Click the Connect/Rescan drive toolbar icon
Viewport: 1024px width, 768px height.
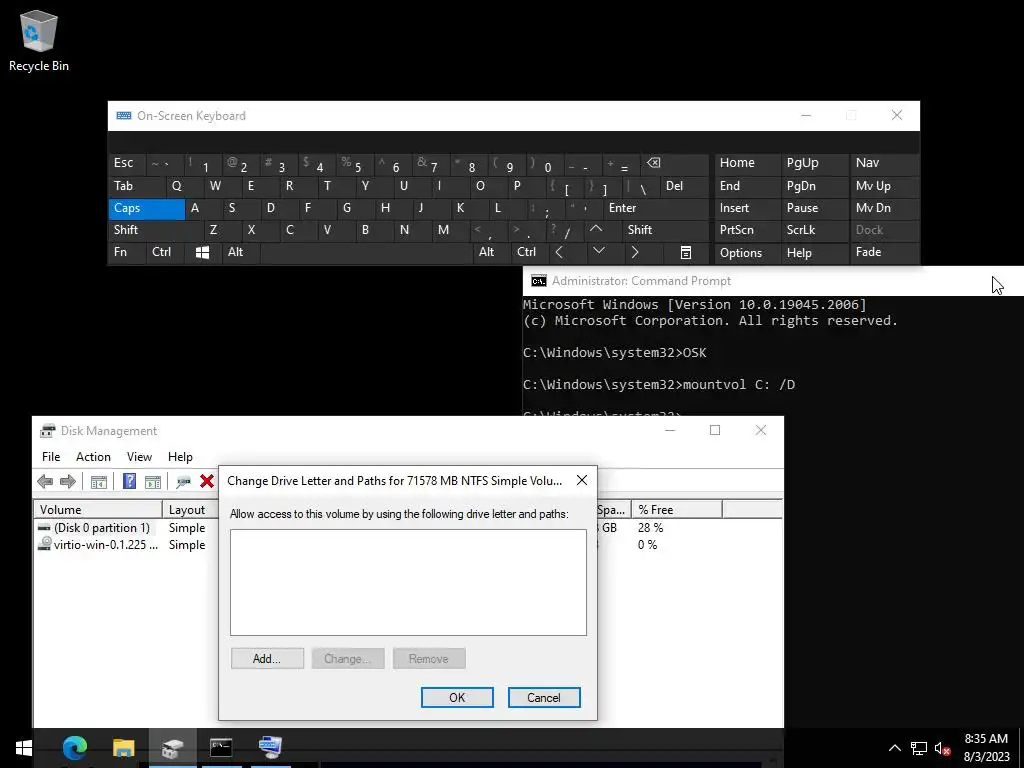tap(184, 482)
